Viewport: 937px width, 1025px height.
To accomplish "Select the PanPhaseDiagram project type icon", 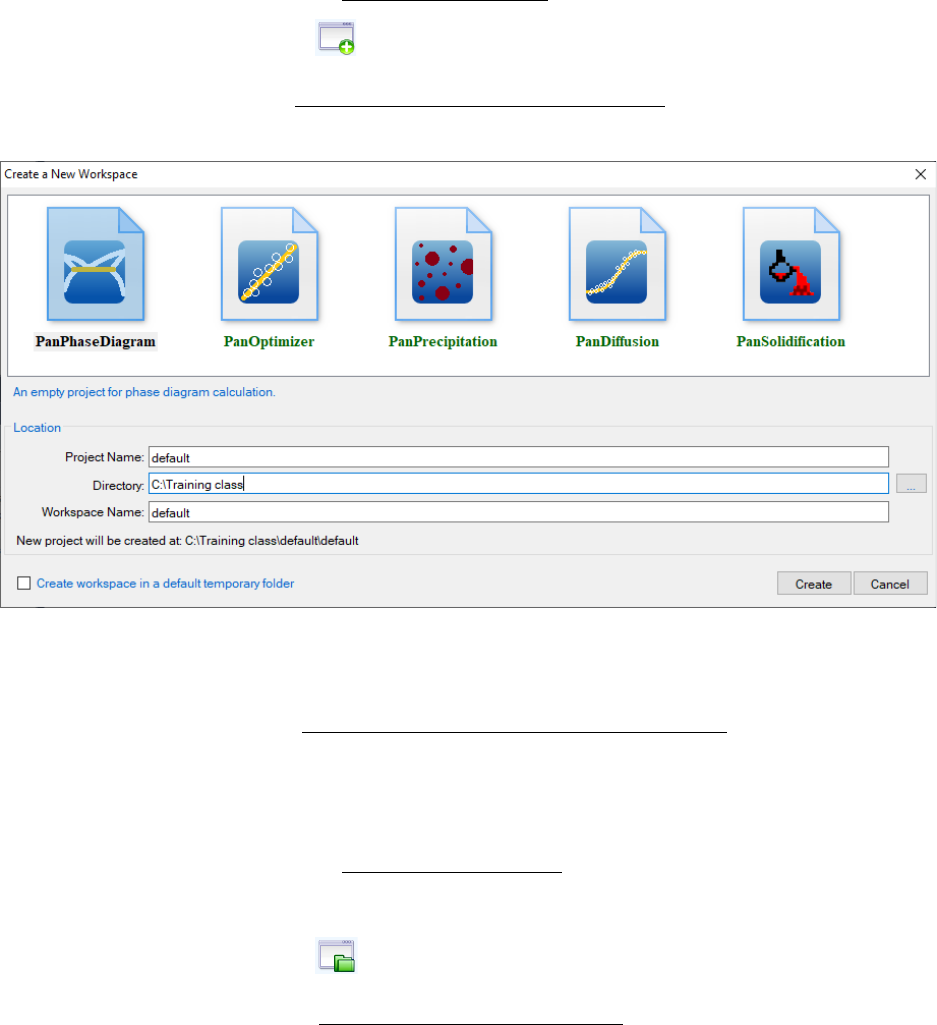I will click(95, 264).
